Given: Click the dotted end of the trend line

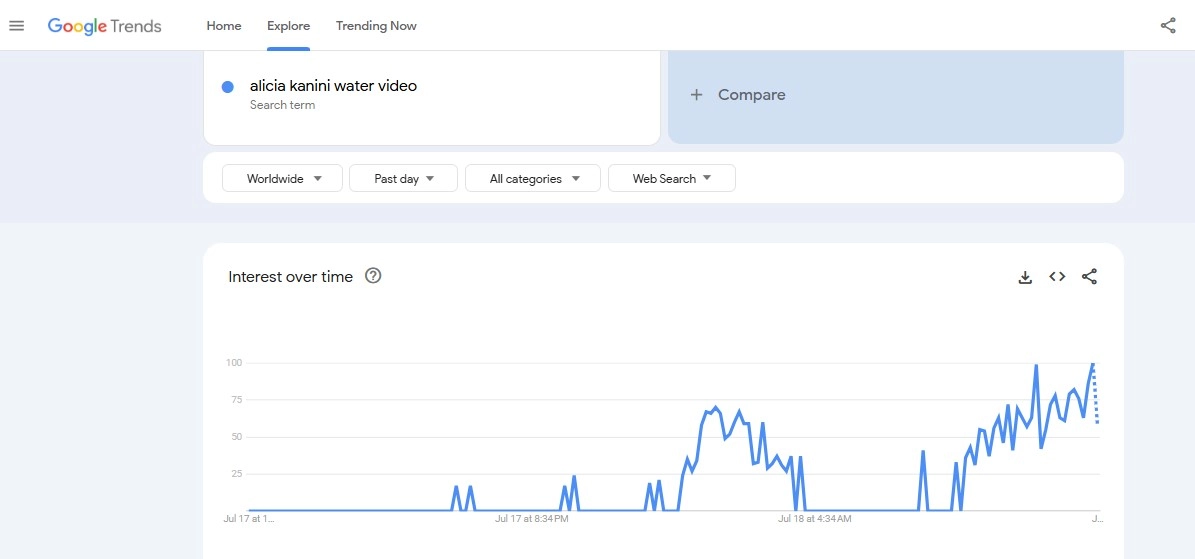Looking at the screenshot, I should pyautogui.click(x=1096, y=400).
